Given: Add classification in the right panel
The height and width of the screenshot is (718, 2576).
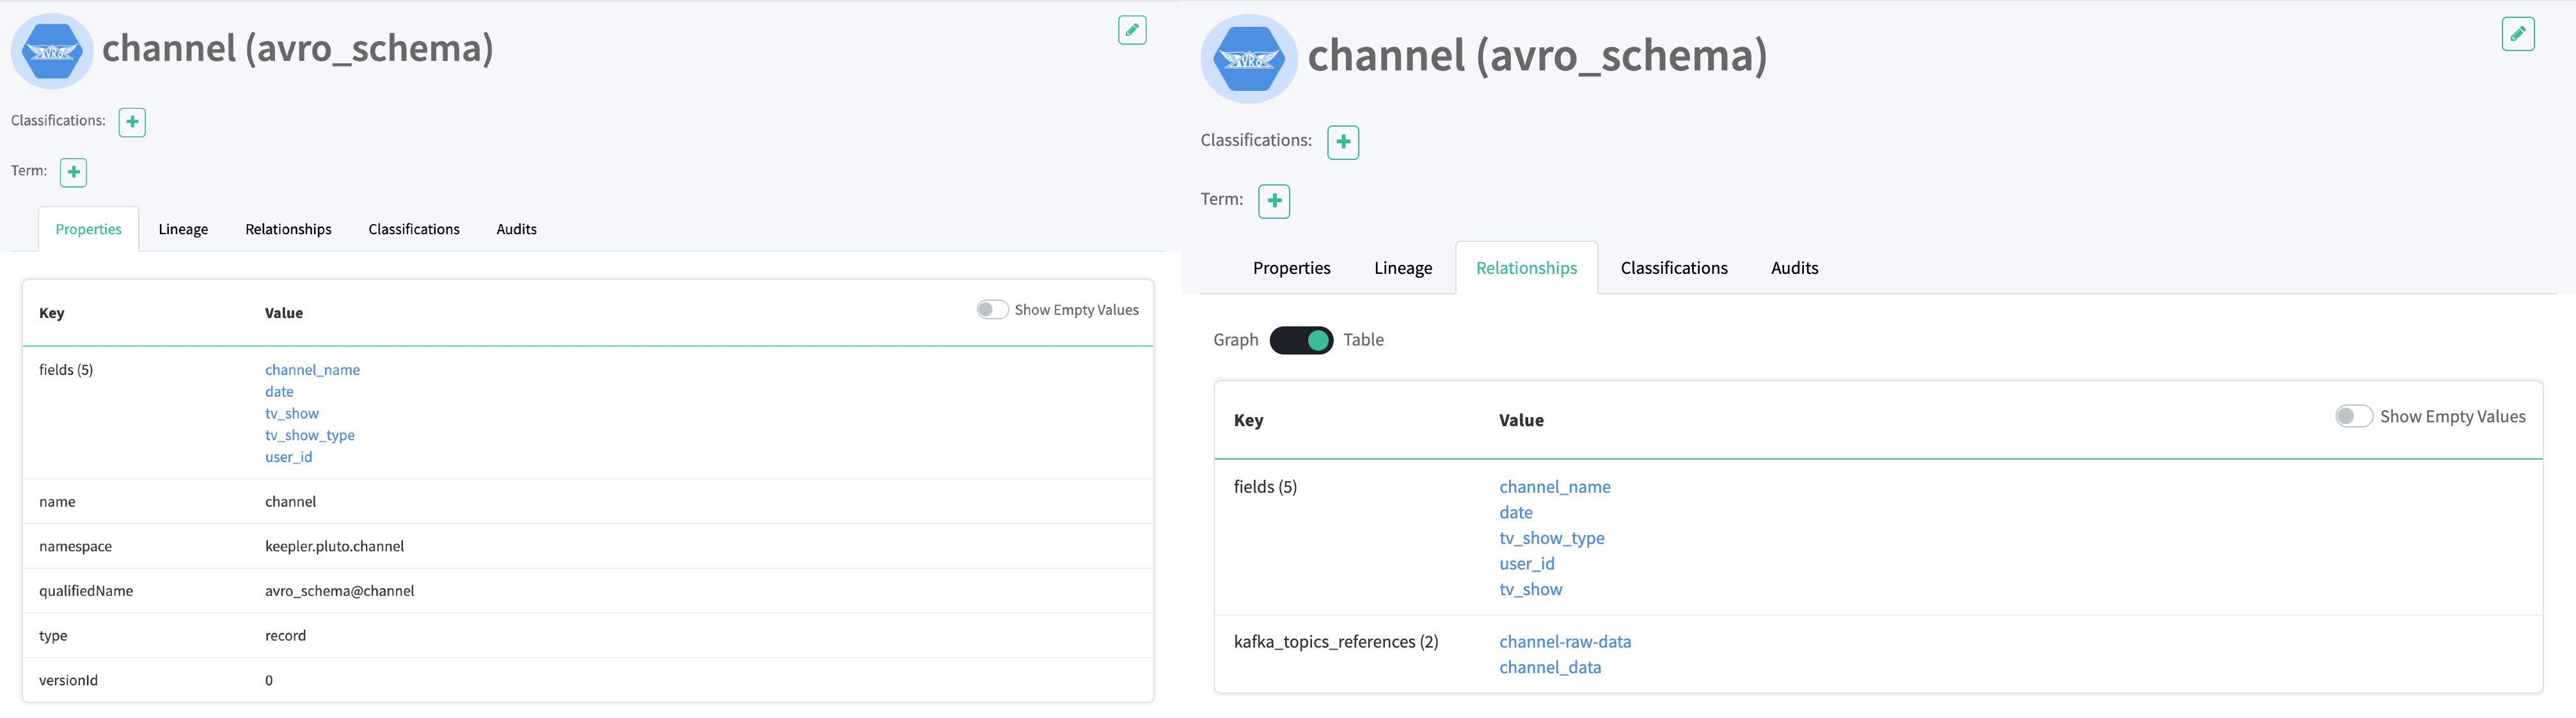Looking at the screenshot, I should click(x=1342, y=142).
